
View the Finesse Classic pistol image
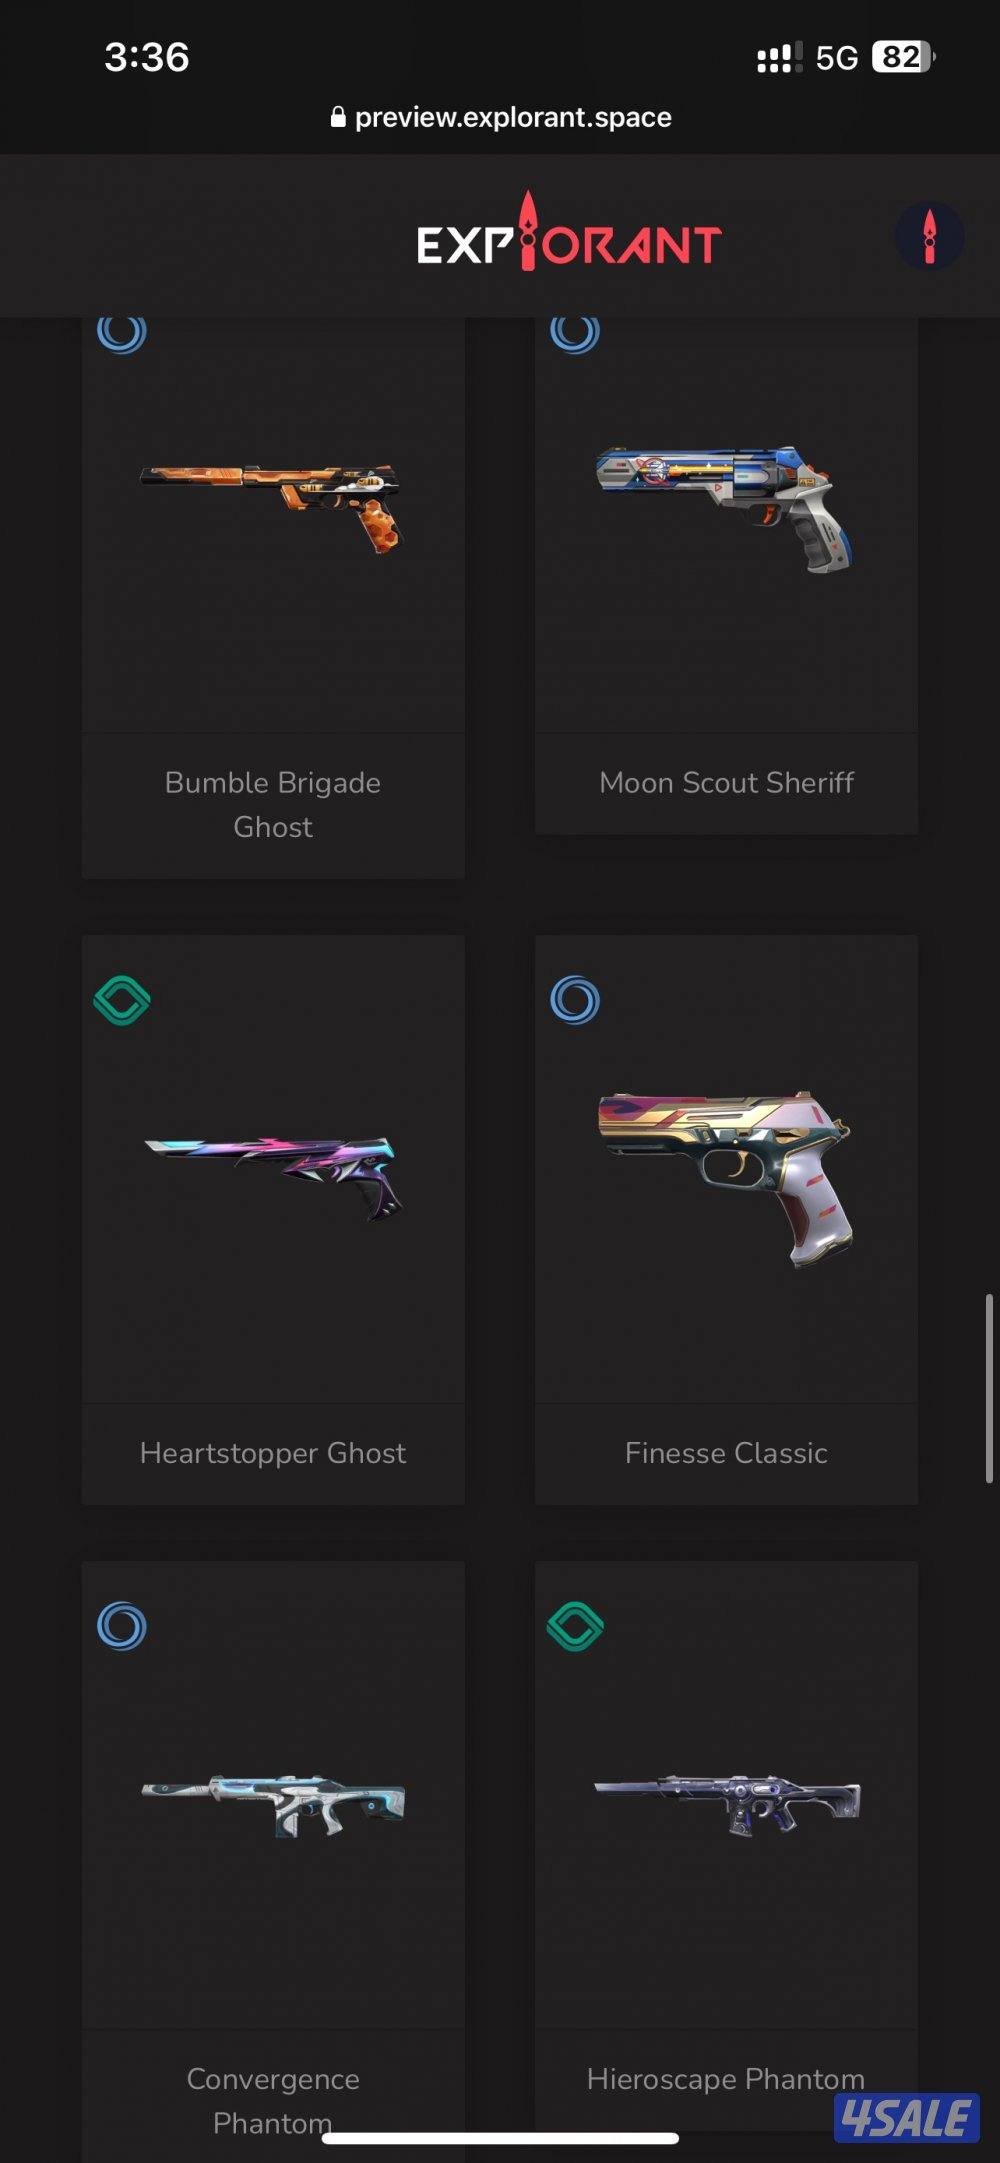(x=726, y=1178)
